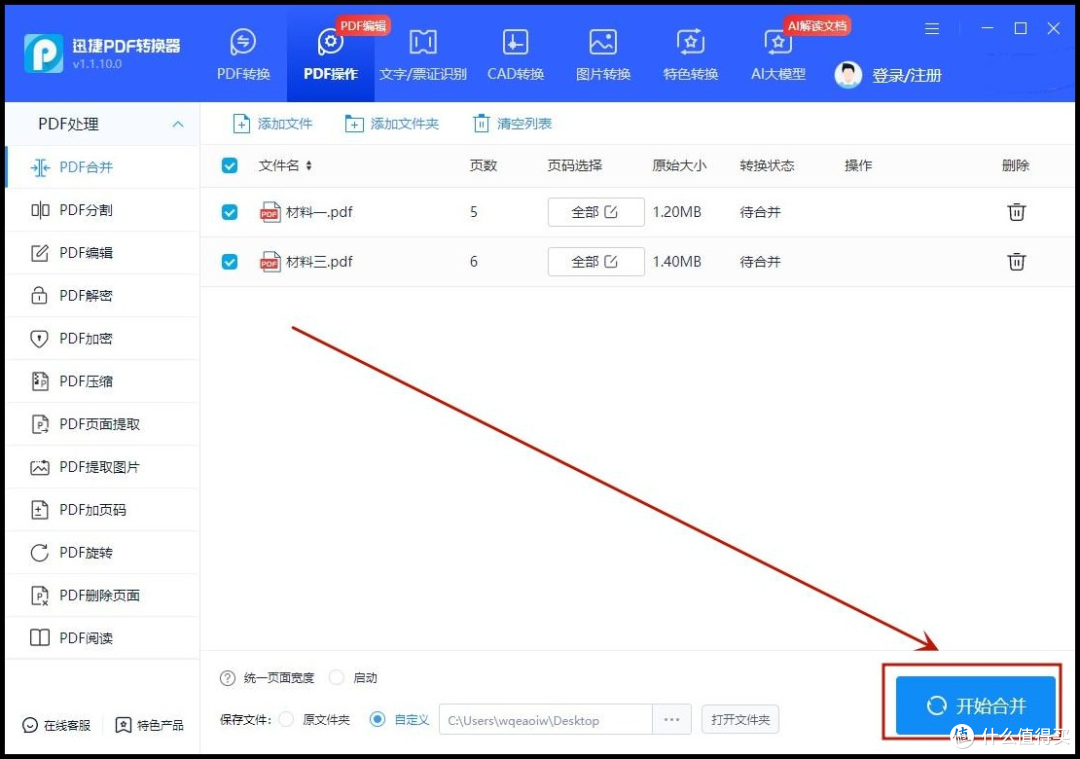This screenshot has width=1080, height=759.
Task: Open 特色产品 link
Action: 149,725
